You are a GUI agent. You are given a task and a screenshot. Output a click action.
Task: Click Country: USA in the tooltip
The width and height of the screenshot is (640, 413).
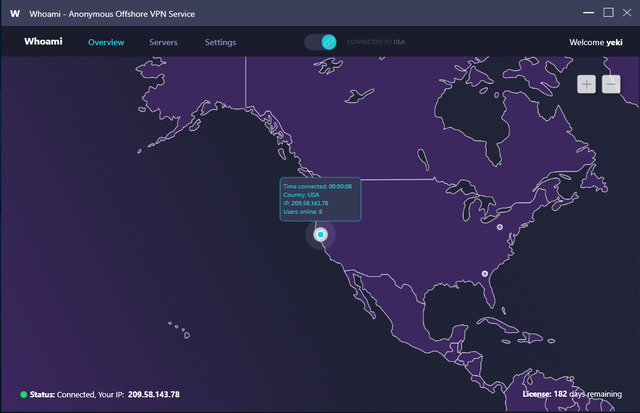[301, 195]
